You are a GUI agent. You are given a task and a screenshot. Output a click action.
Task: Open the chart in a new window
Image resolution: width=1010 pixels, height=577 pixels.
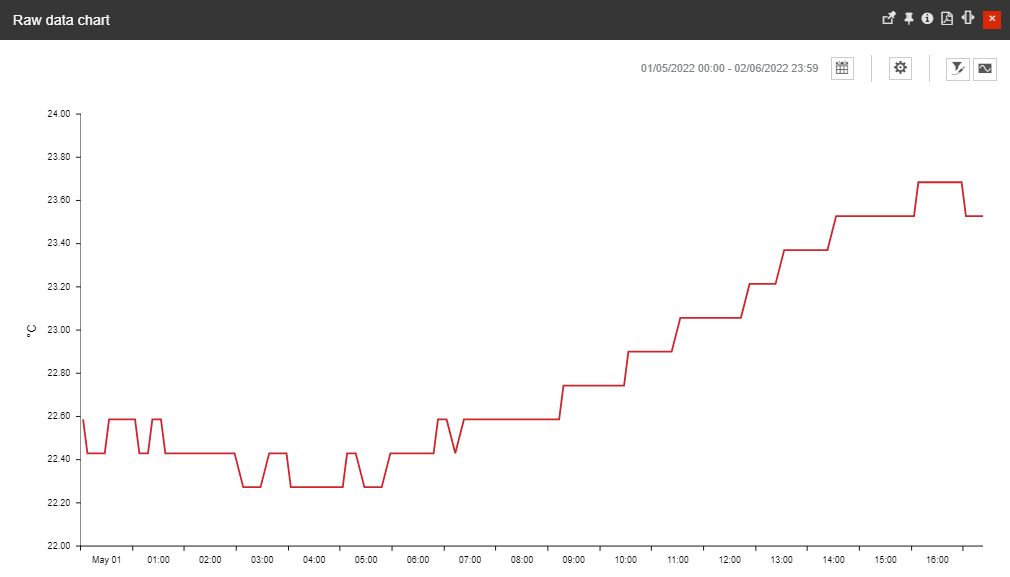point(888,18)
